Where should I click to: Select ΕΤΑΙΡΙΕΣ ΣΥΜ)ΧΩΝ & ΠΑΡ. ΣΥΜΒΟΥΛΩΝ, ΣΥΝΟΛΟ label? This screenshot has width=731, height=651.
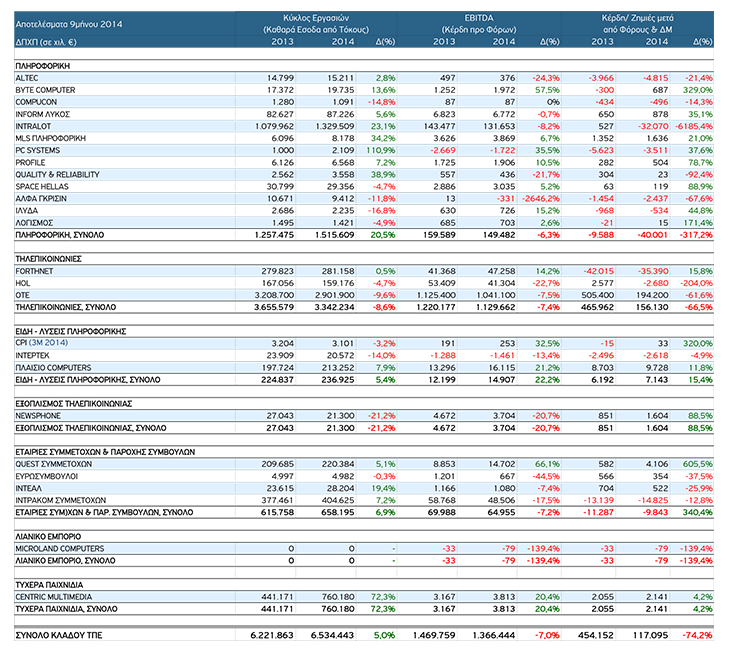(104, 512)
